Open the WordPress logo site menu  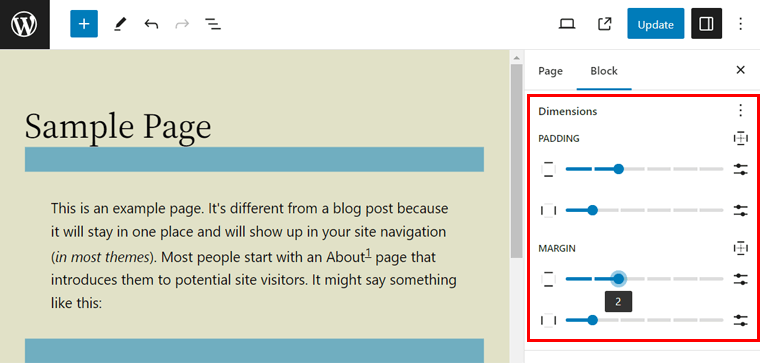pos(24,24)
